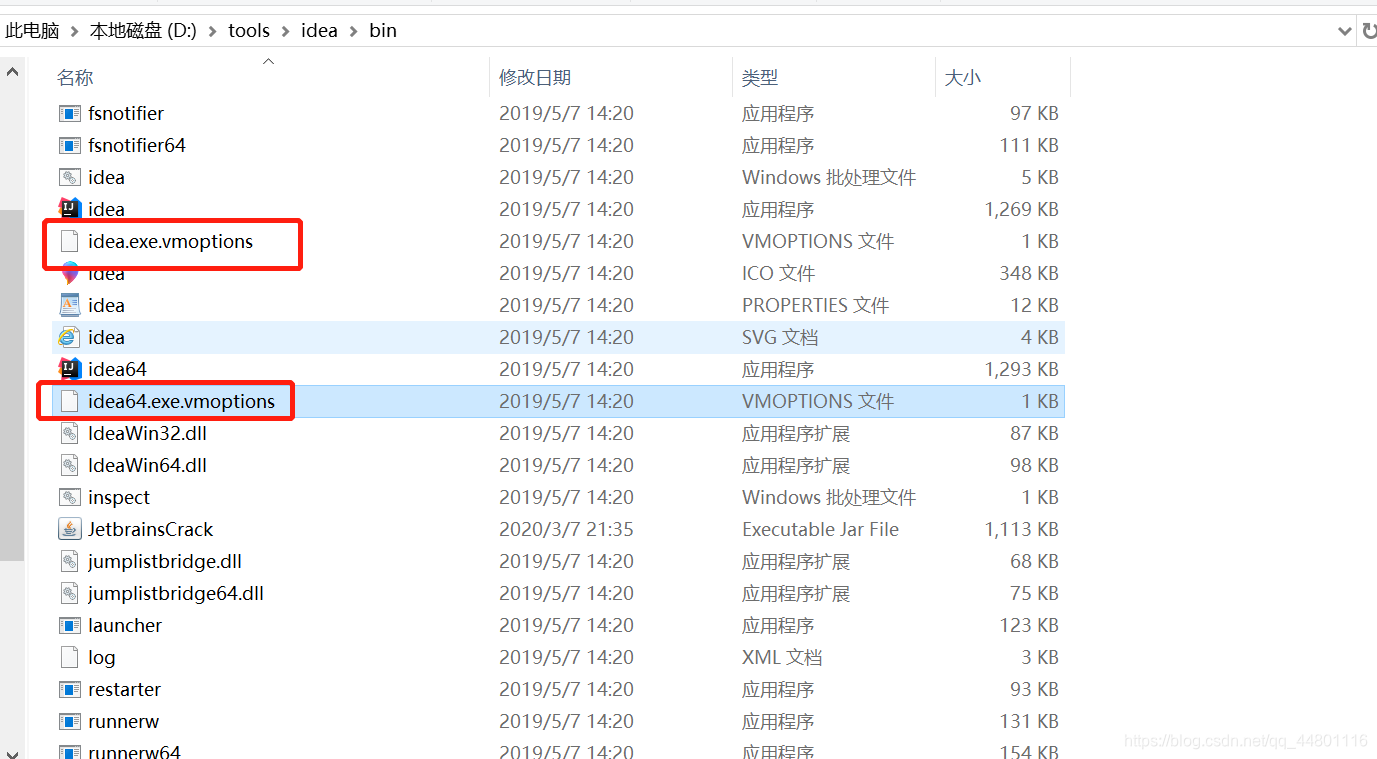Select the jumplistbridge64.dll icon
The width and height of the screenshot is (1377, 759).
pyautogui.click(x=69, y=593)
